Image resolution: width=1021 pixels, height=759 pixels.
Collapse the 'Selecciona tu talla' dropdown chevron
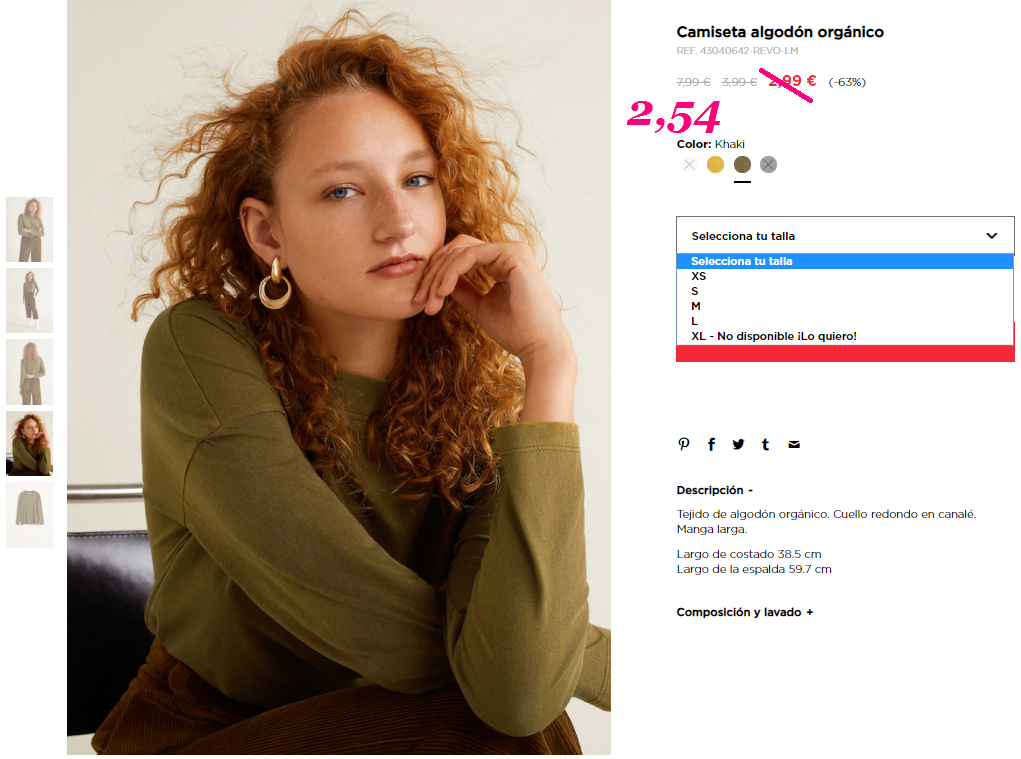(991, 236)
